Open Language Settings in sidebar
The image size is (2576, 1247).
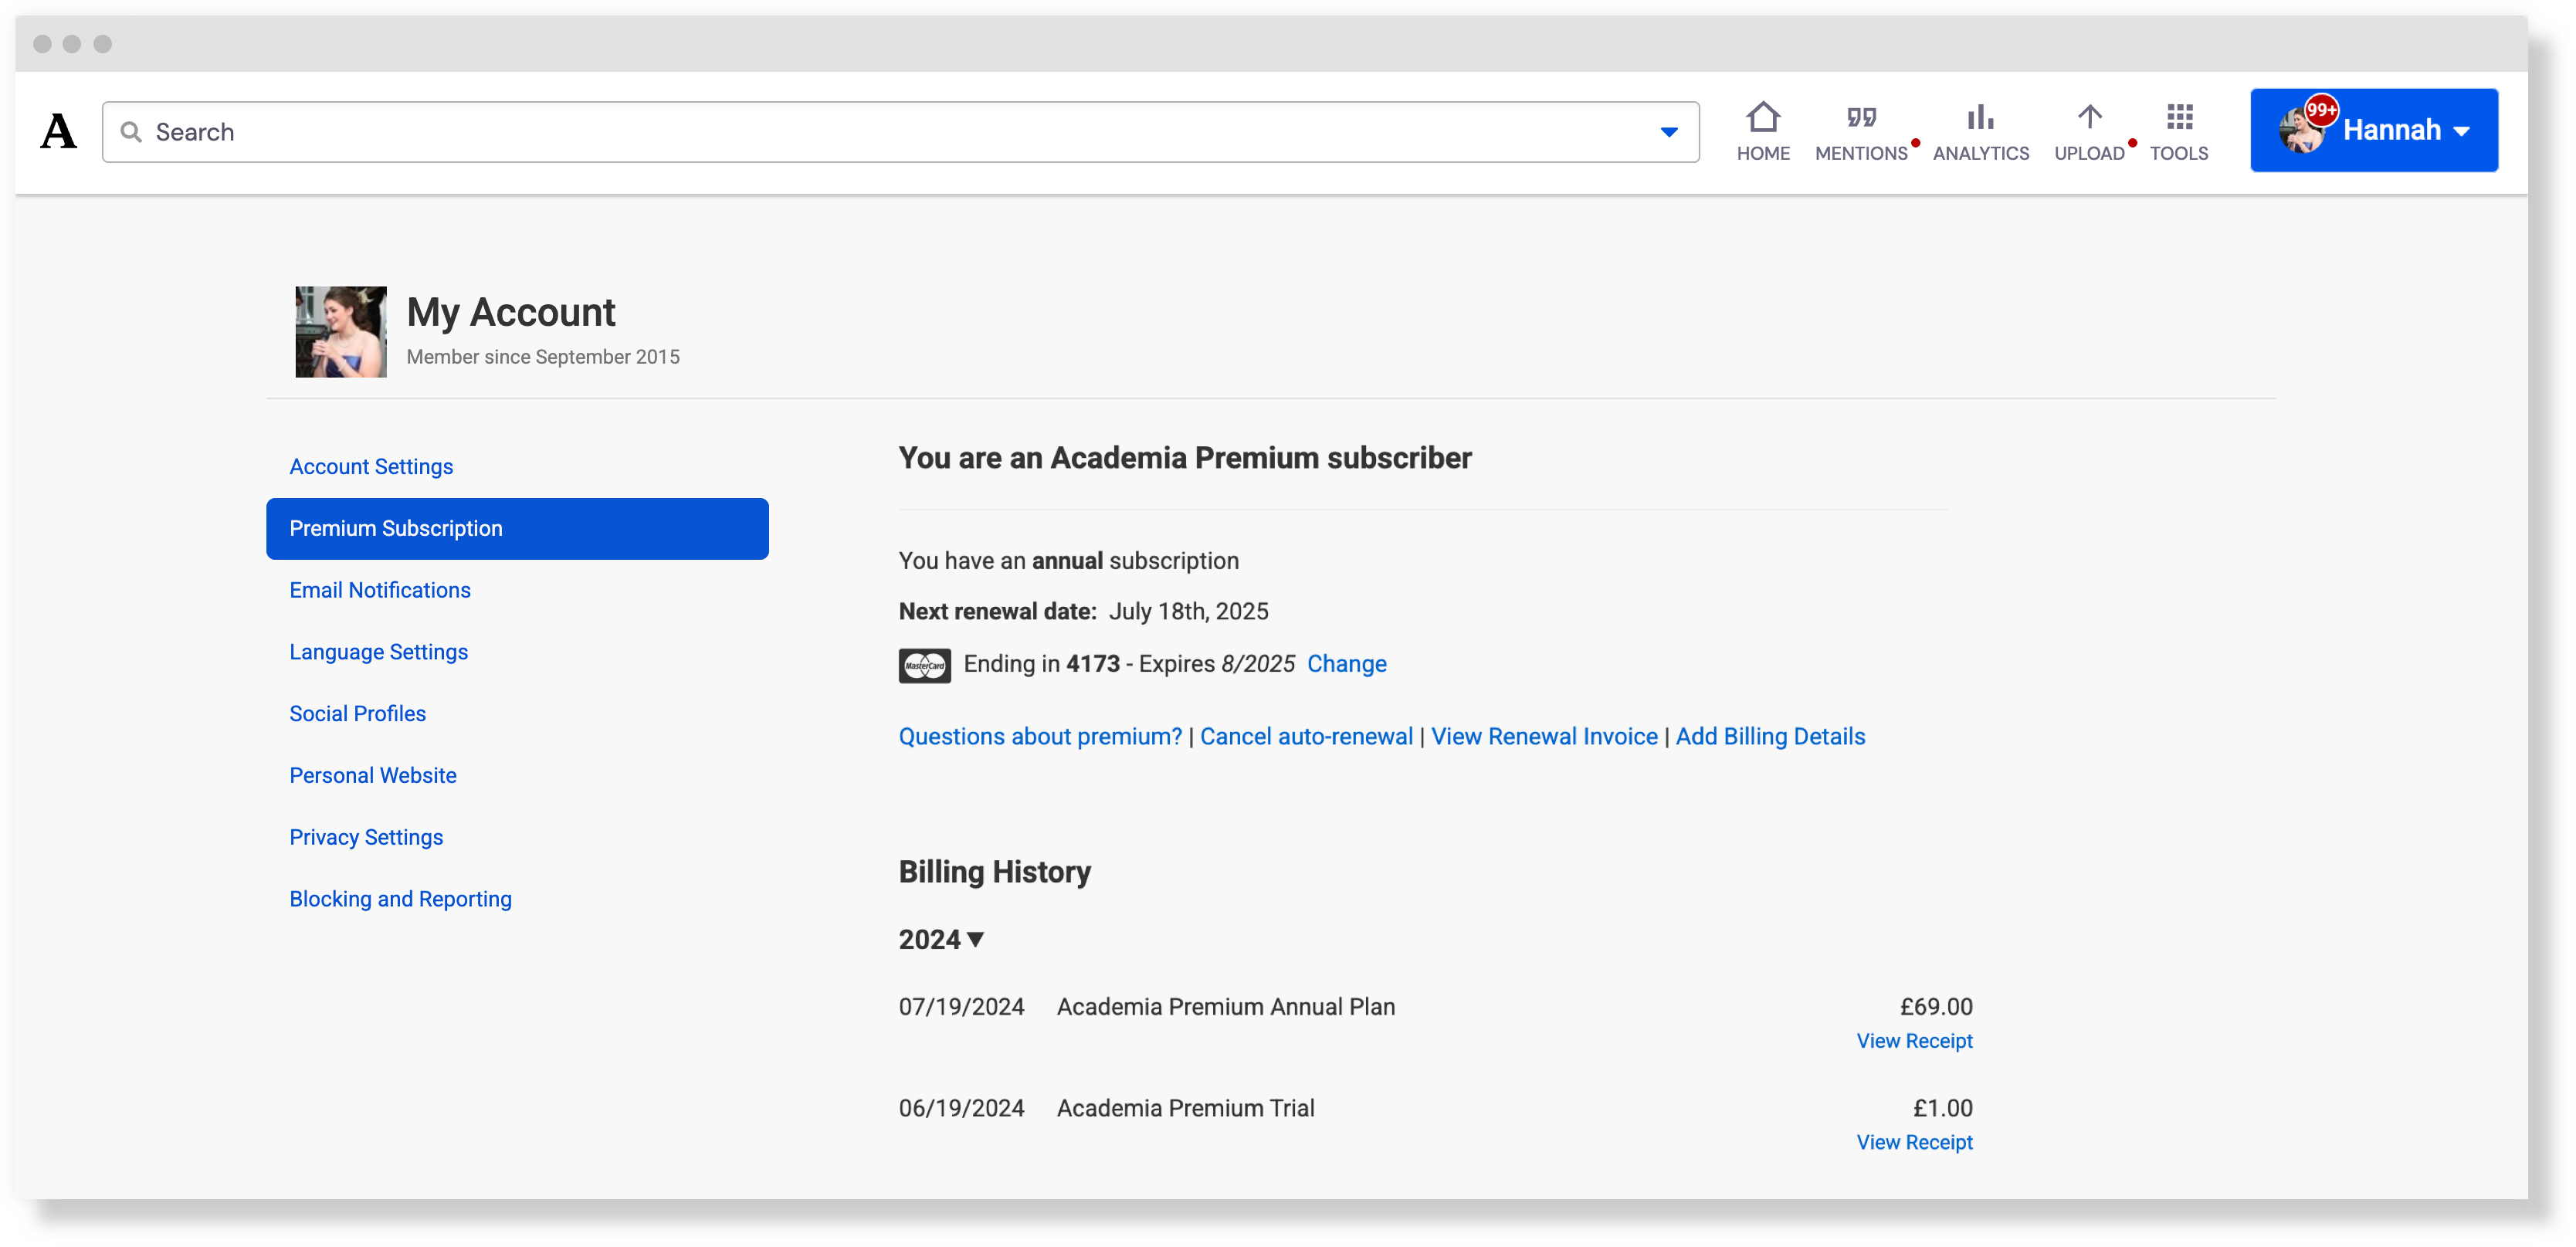pos(378,652)
